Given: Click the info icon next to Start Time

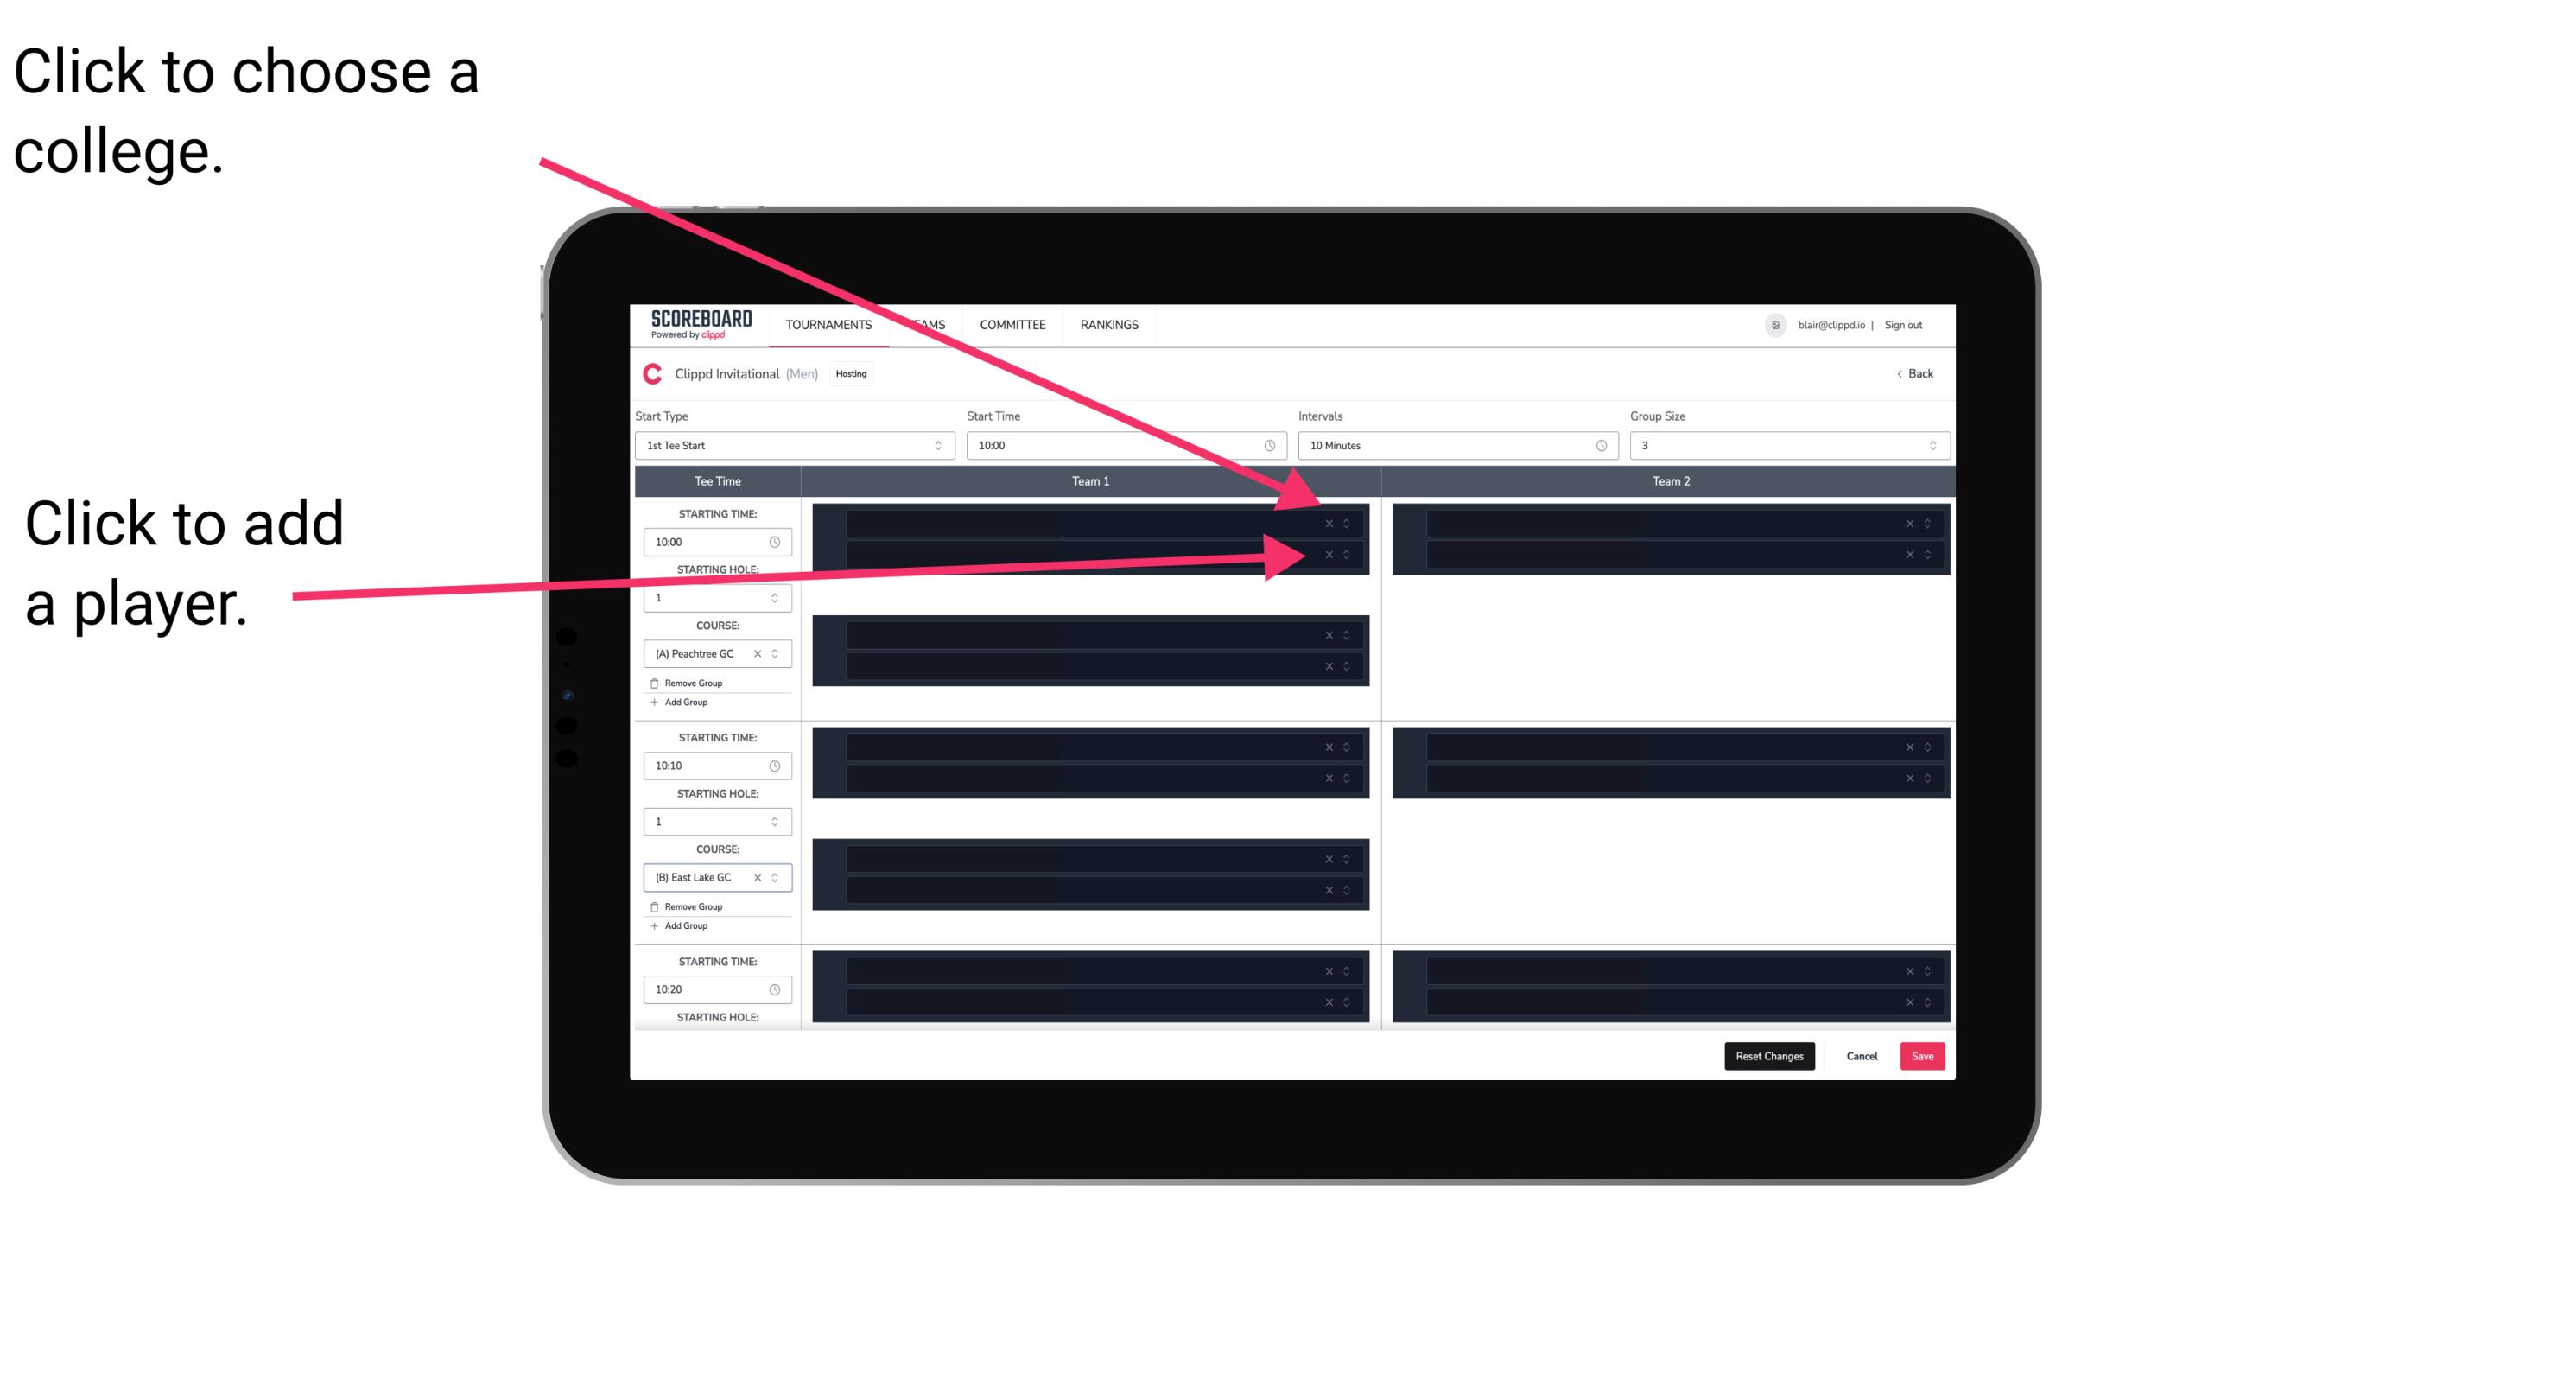Looking at the screenshot, I should 1278,446.
